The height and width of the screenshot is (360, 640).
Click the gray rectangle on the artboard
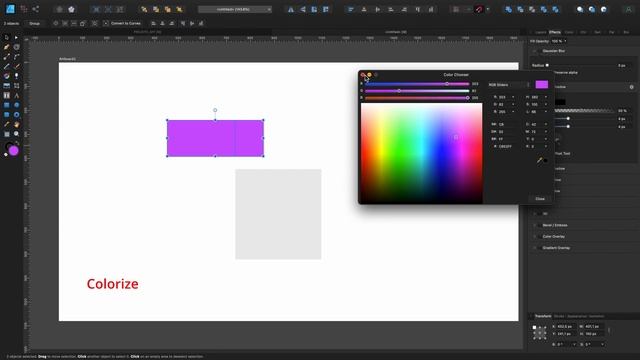278,214
